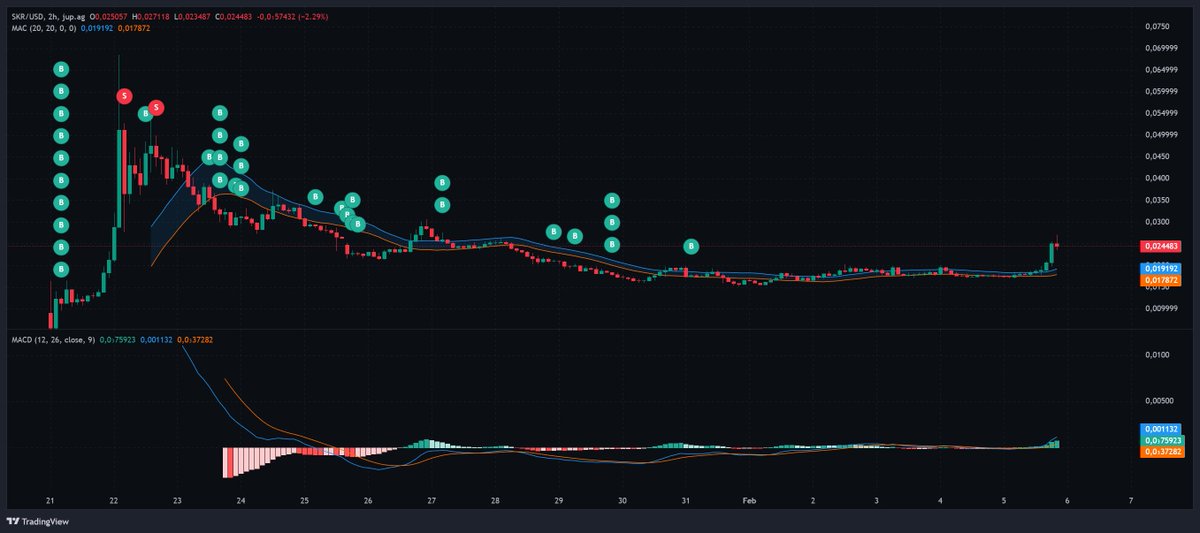Image resolution: width=1200 pixels, height=533 pixels.
Task: Click the 0,049999 price axis label
Action: click(1161, 135)
